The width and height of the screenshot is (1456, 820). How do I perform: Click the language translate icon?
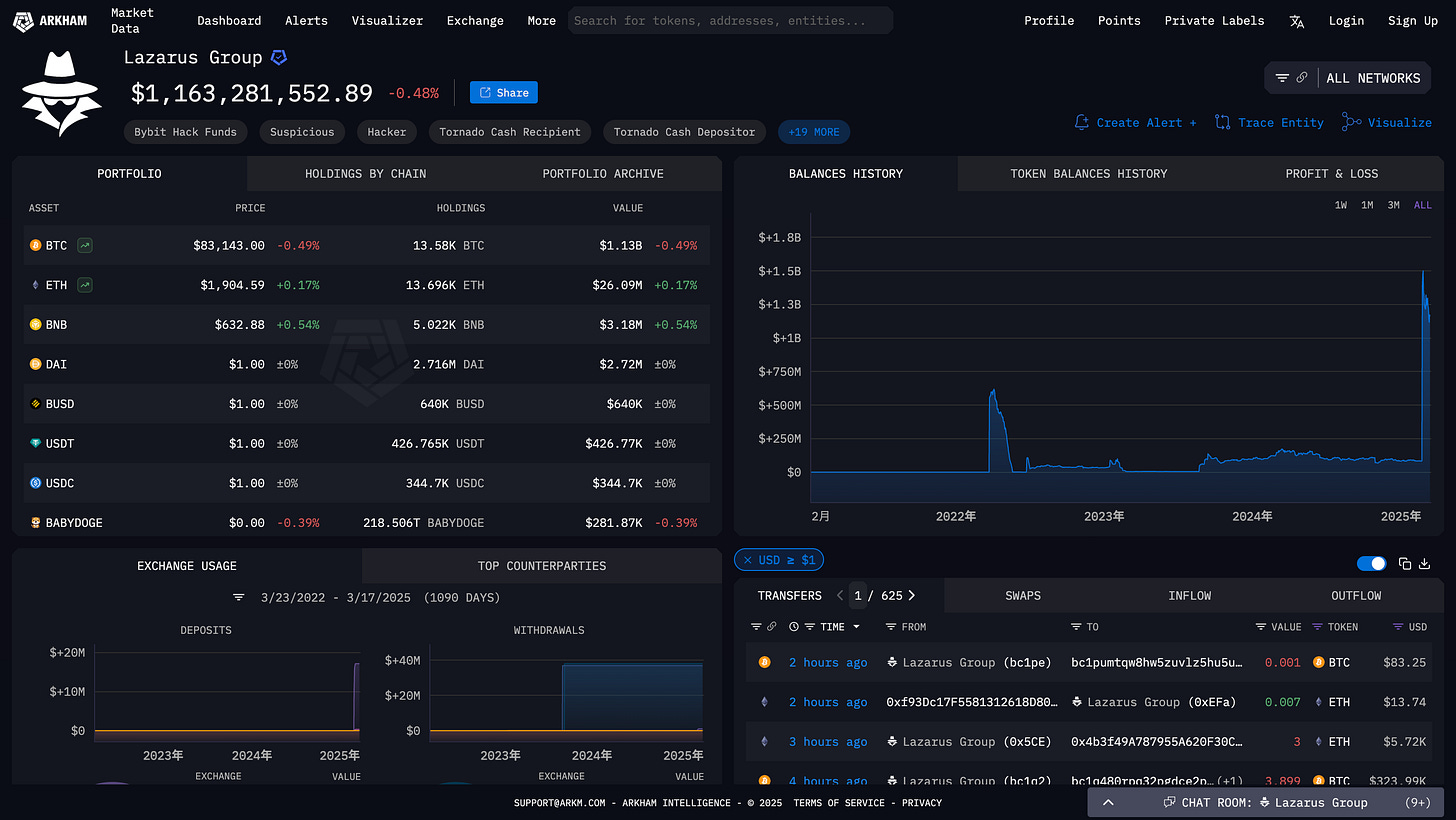click(x=1297, y=21)
